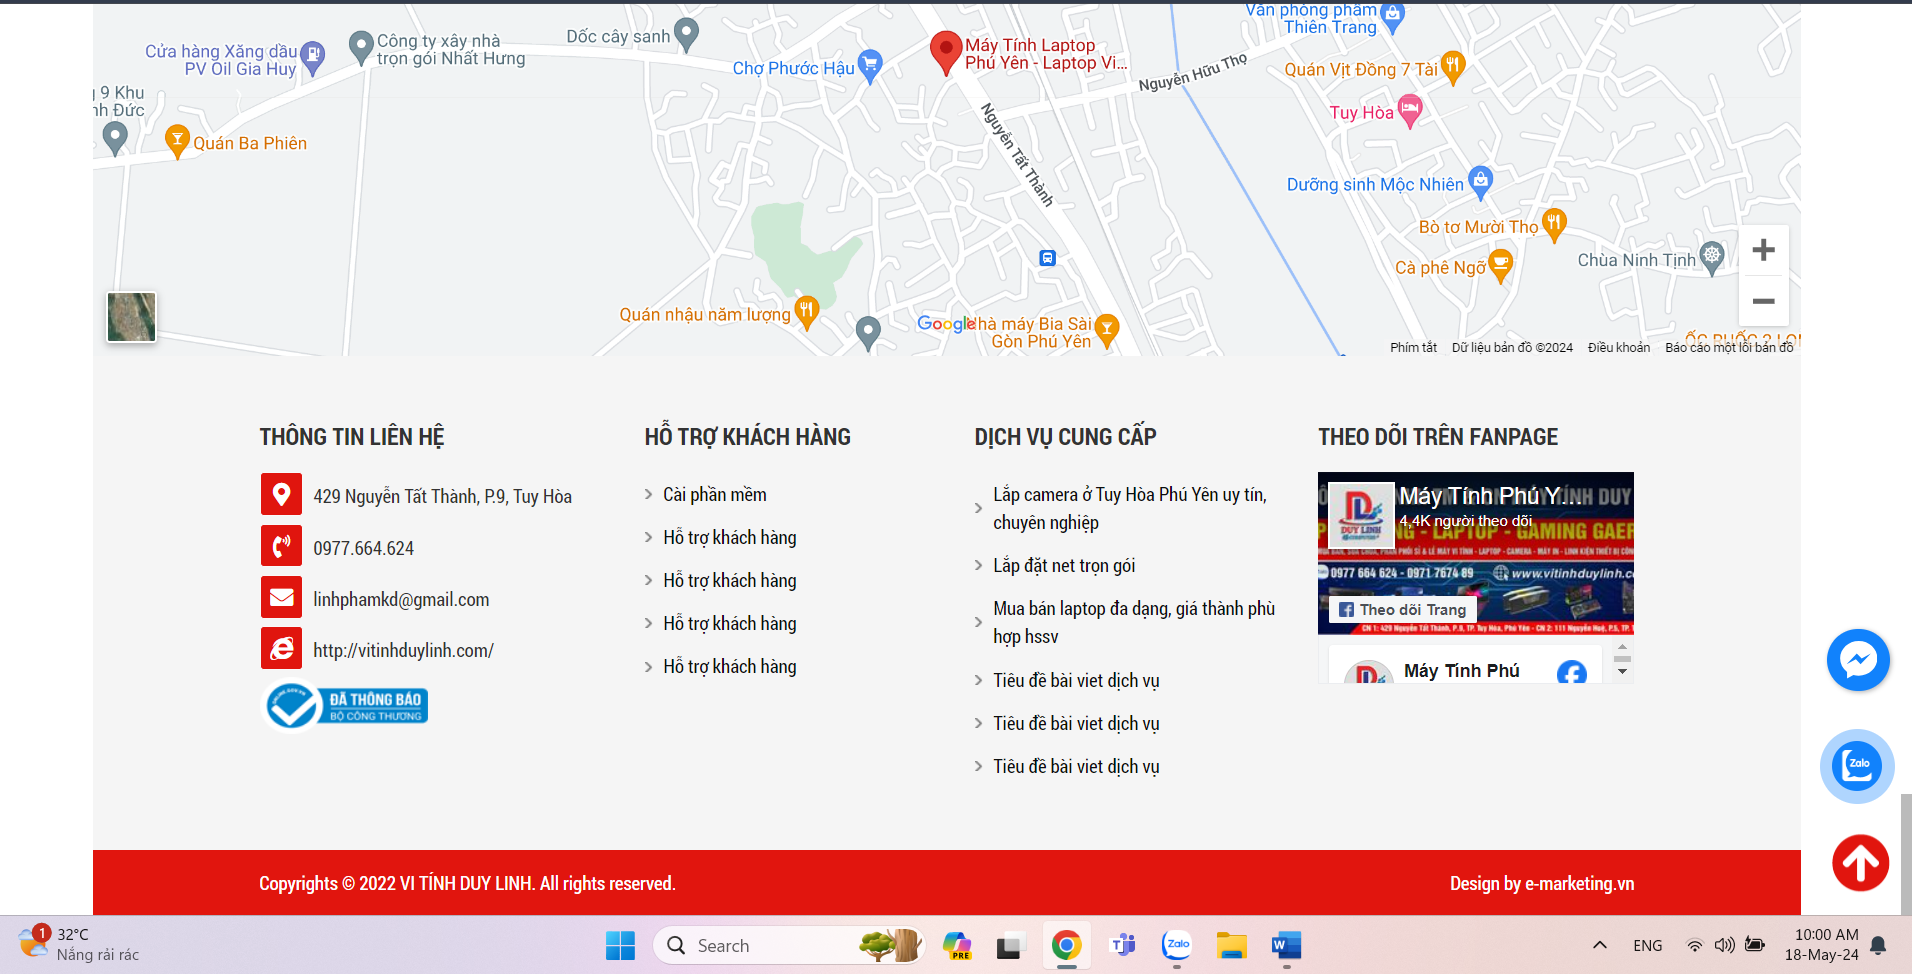Click the red phone icon beside 0977.664.624
This screenshot has width=1912, height=974.
click(x=281, y=546)
